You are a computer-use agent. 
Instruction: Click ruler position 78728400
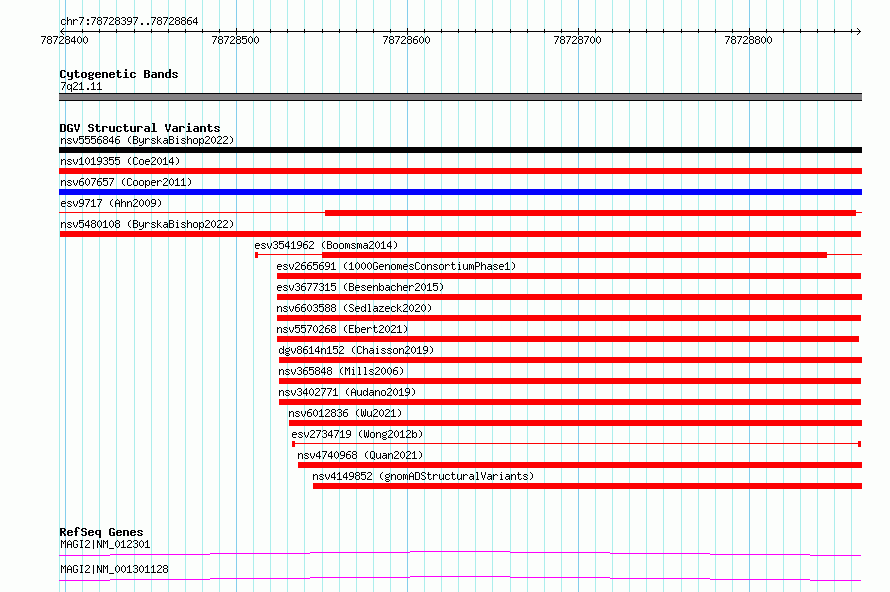click(65, 40)
